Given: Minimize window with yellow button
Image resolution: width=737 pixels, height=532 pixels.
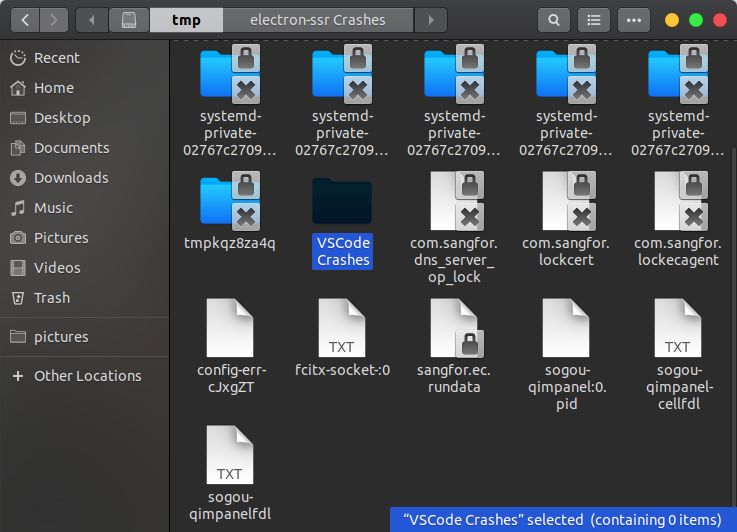Looking at the screenshot, I should click(672, 20).
